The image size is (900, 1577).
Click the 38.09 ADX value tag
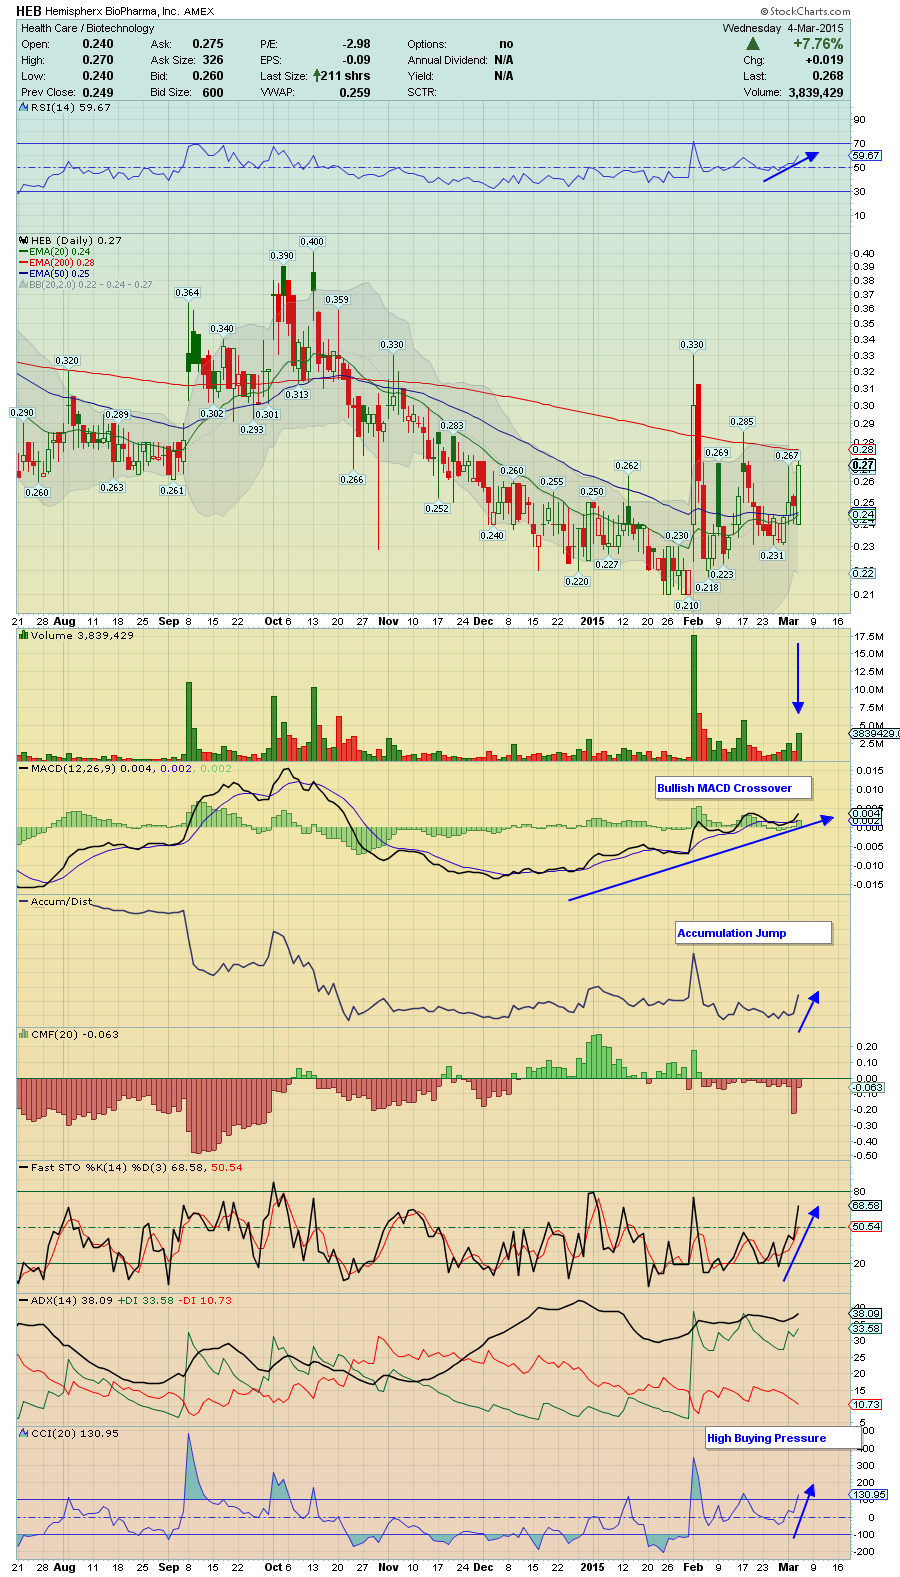[866, 1313]
